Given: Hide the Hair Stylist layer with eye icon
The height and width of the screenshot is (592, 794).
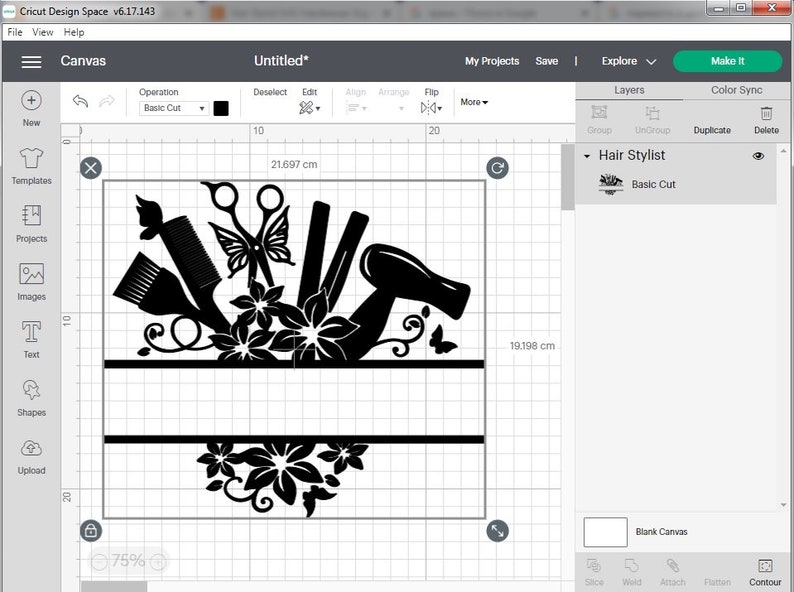Looking at the screenshot, I should click(758, 156).
